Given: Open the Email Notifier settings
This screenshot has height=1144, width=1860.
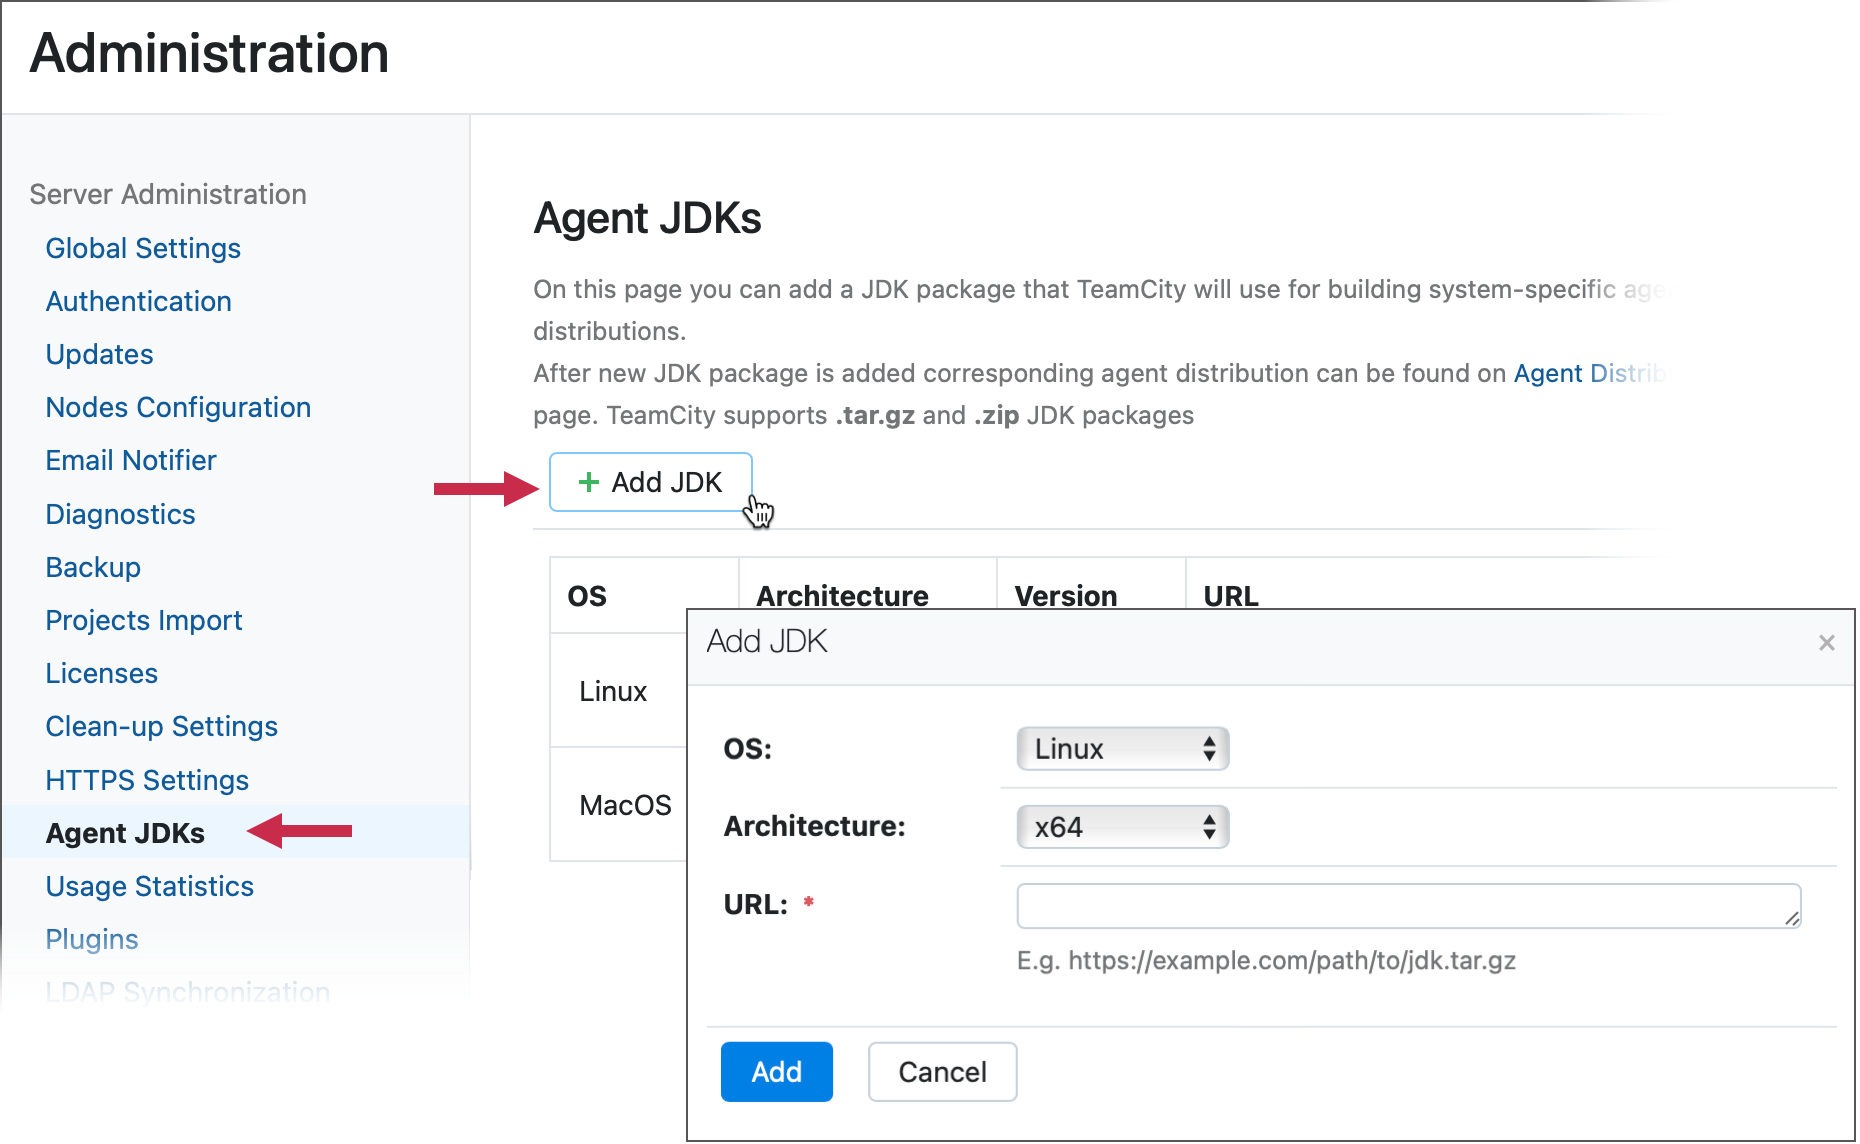Looking at the screenshot, I should 130,460.
